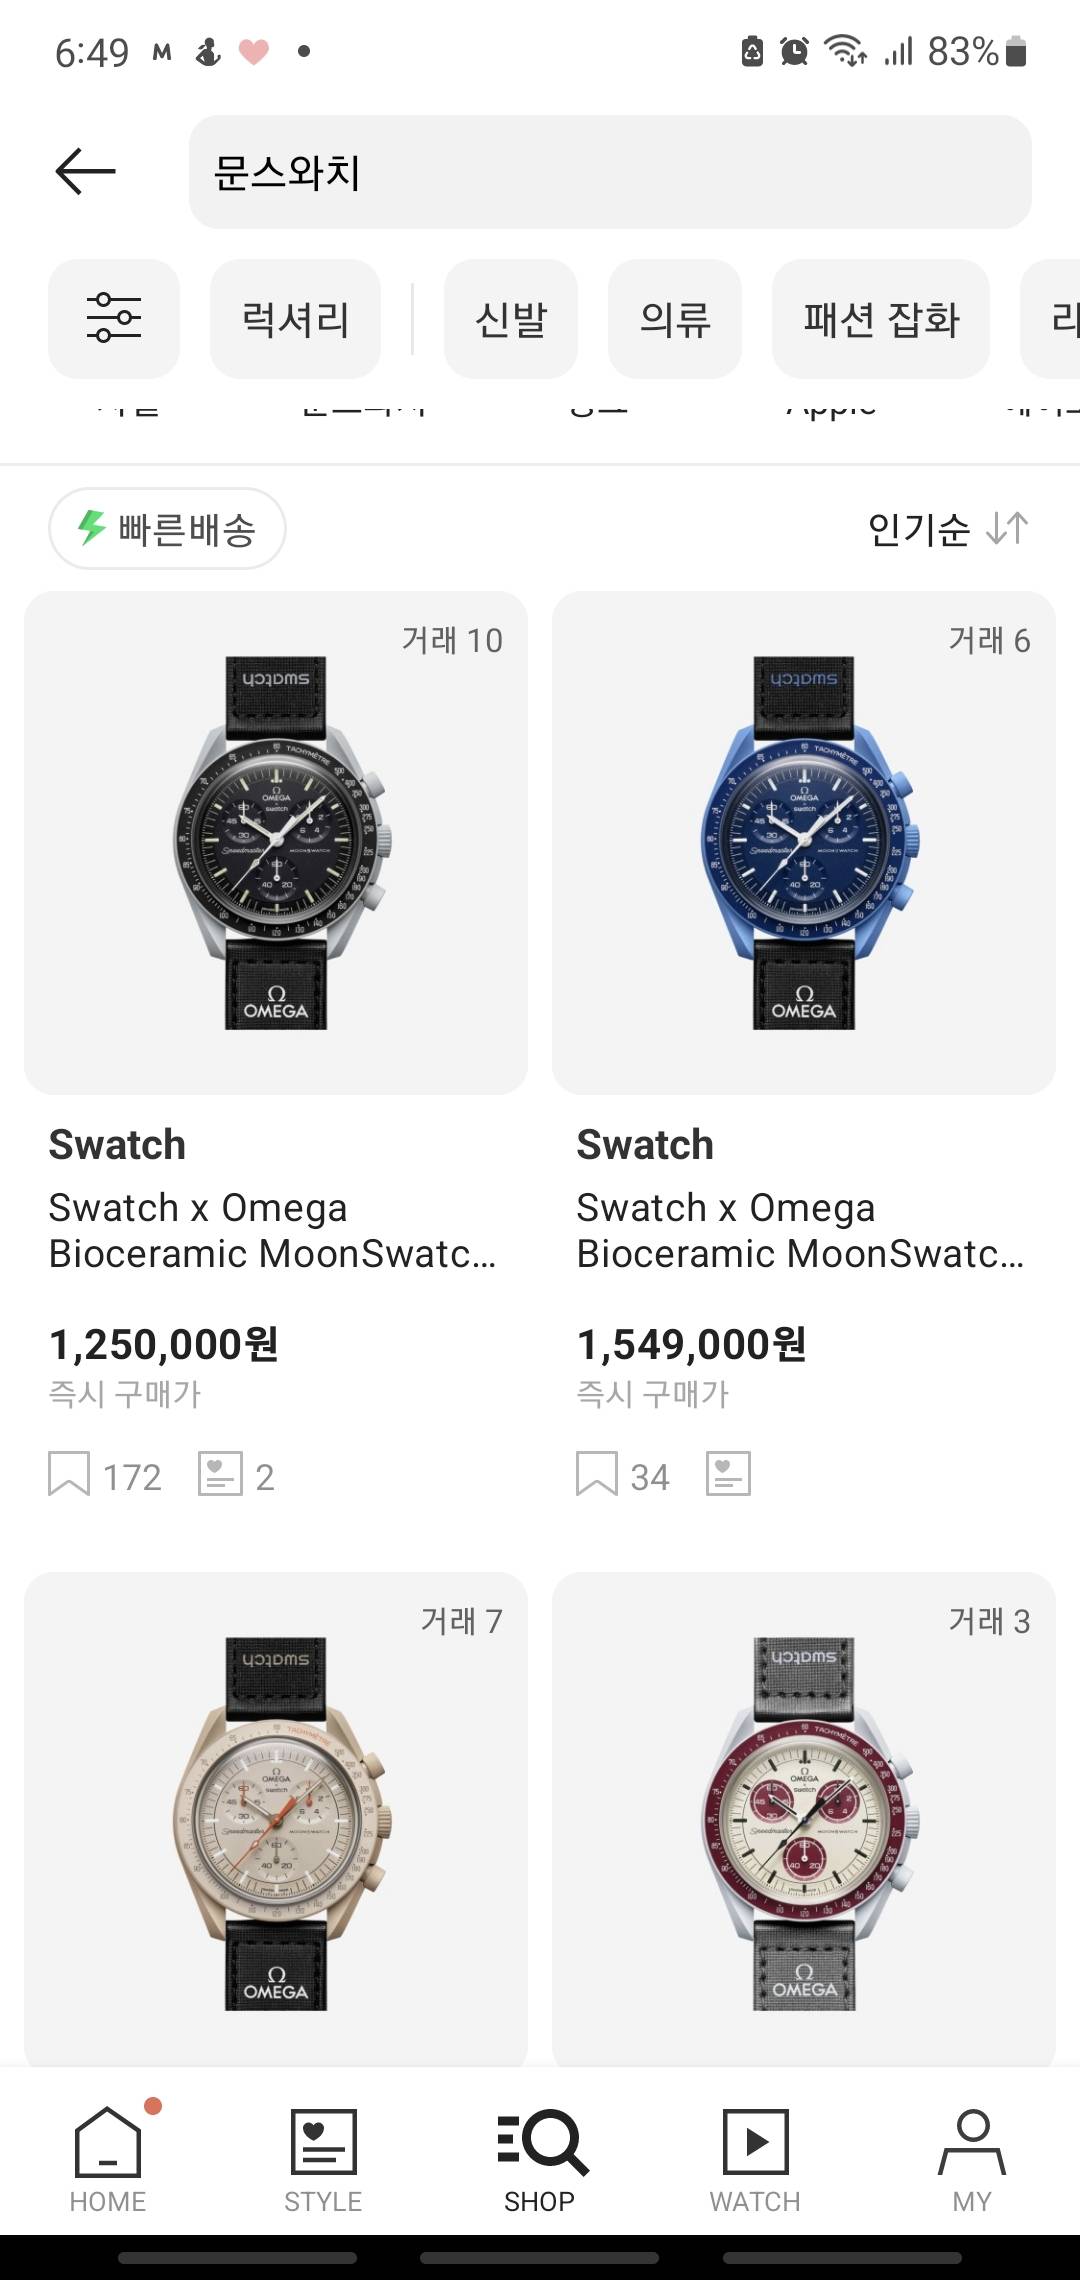1080x2280 pixels.
Task: Tap the 문스와치 search field
Action: point(610,172)
